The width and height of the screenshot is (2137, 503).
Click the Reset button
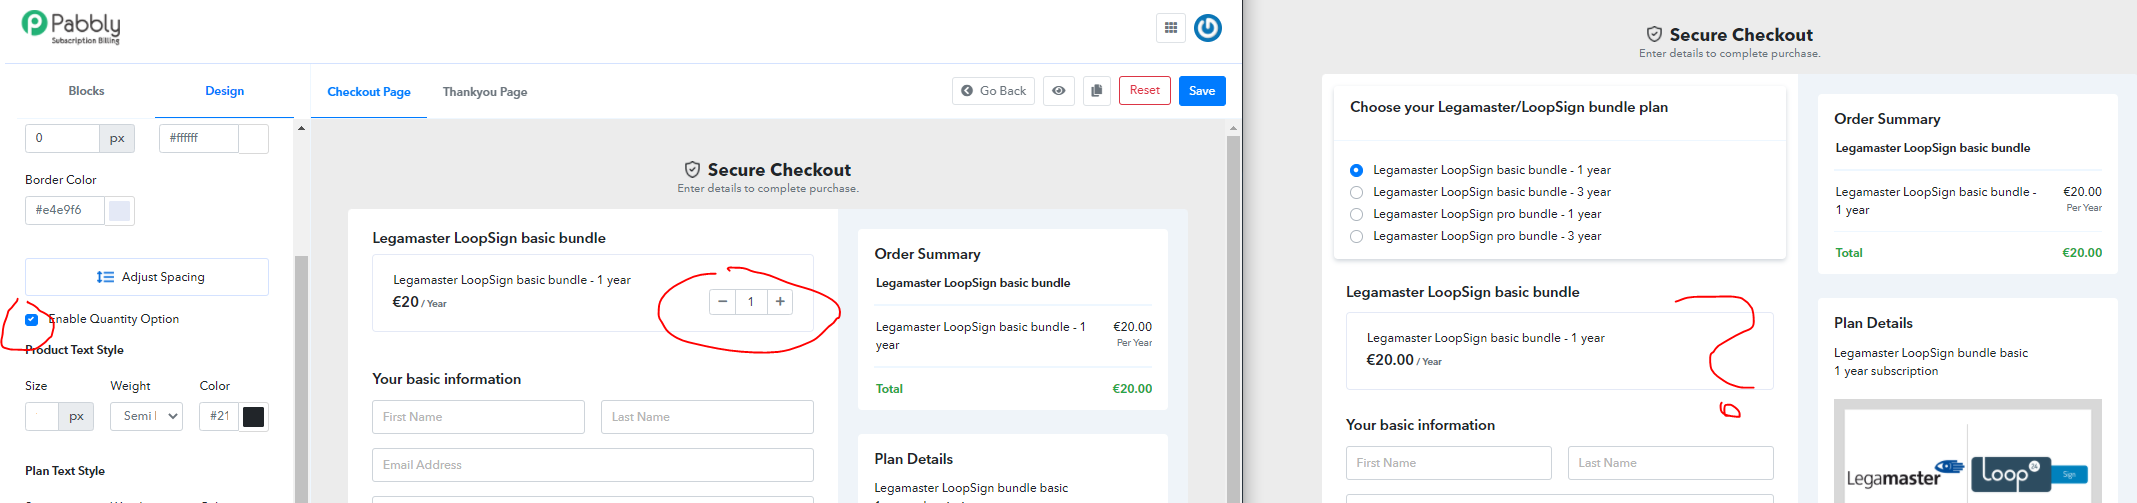(1145, 90)
